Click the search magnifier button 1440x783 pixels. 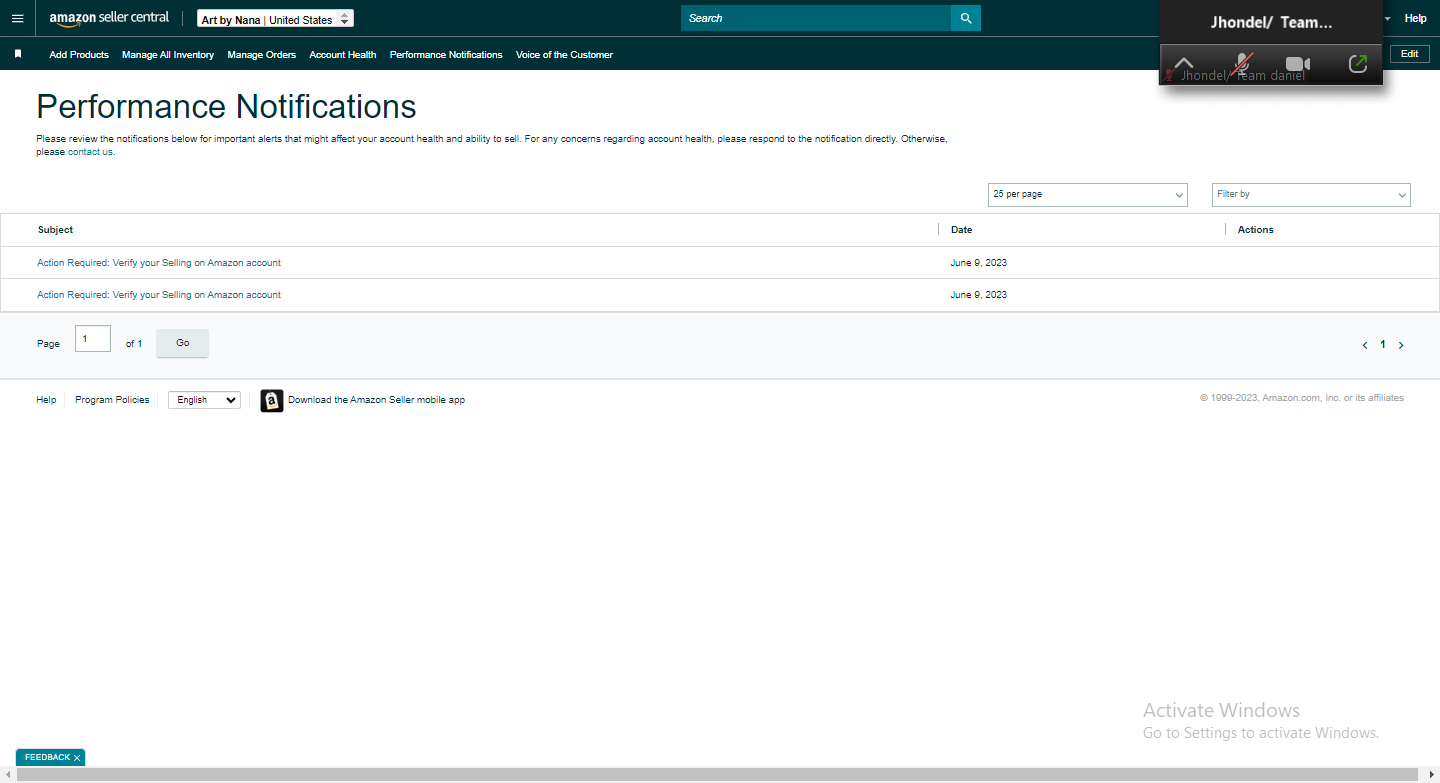click(966, 18)
